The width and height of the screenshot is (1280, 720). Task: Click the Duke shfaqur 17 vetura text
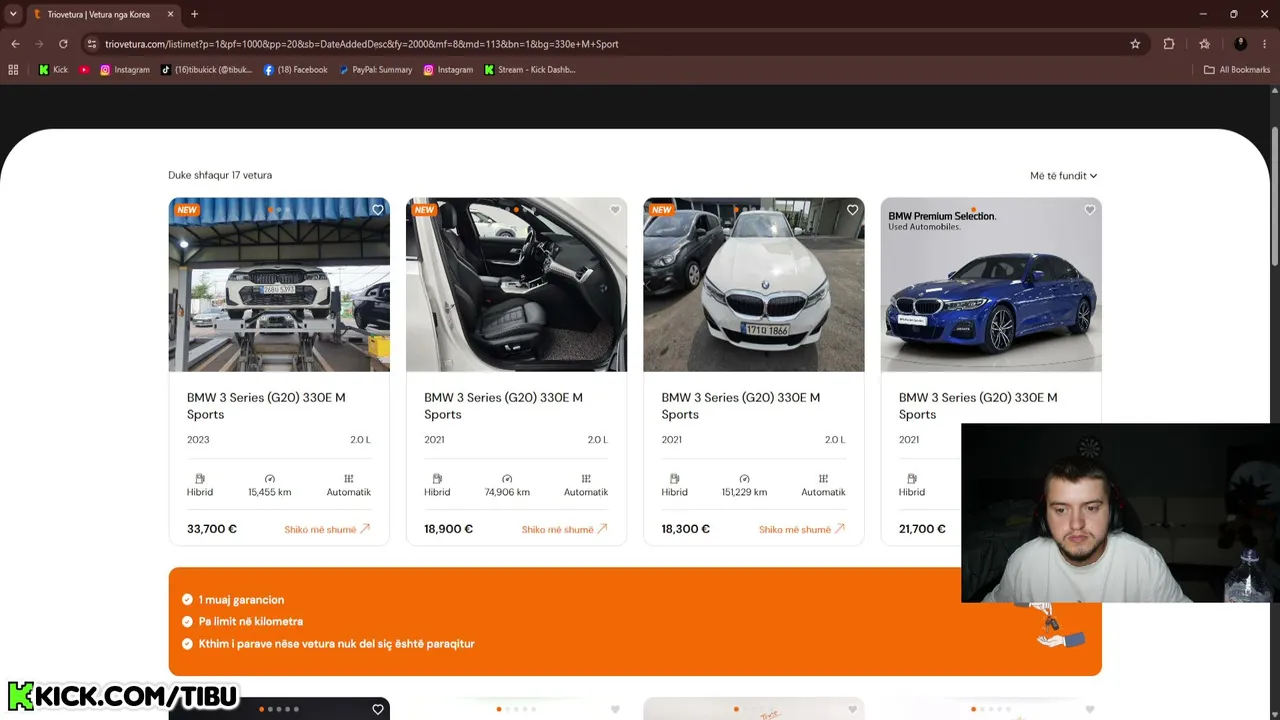pos(220,175)
